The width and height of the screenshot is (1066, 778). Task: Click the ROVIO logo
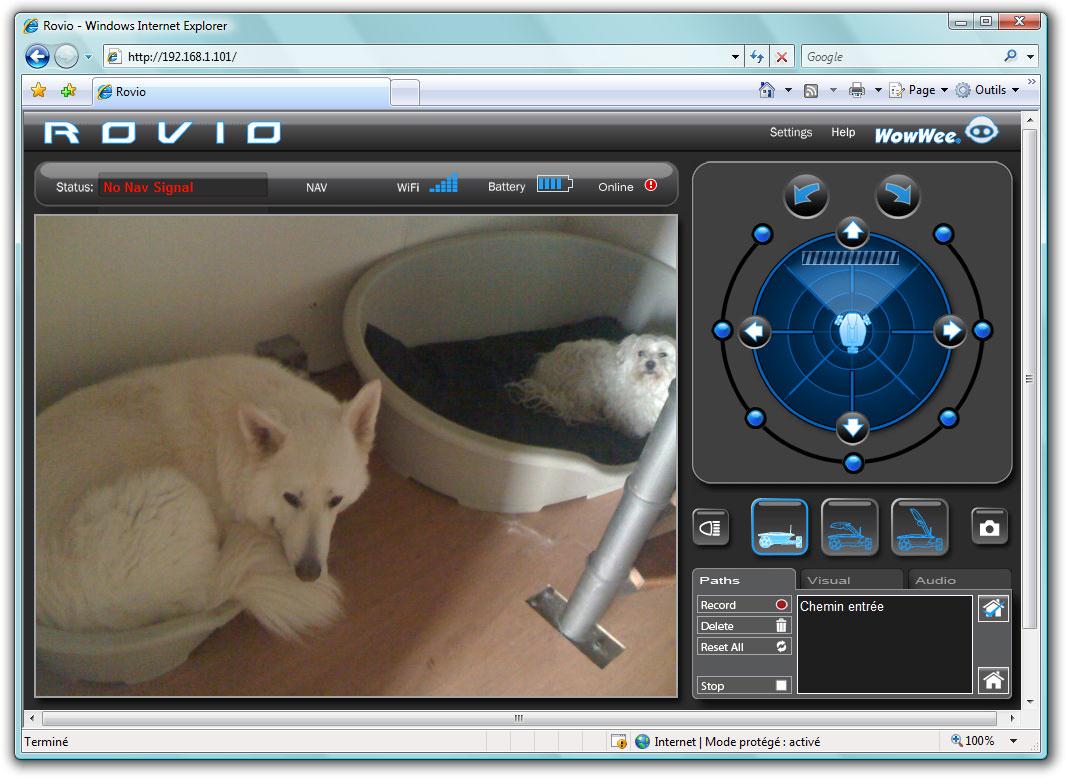point(162,133)
